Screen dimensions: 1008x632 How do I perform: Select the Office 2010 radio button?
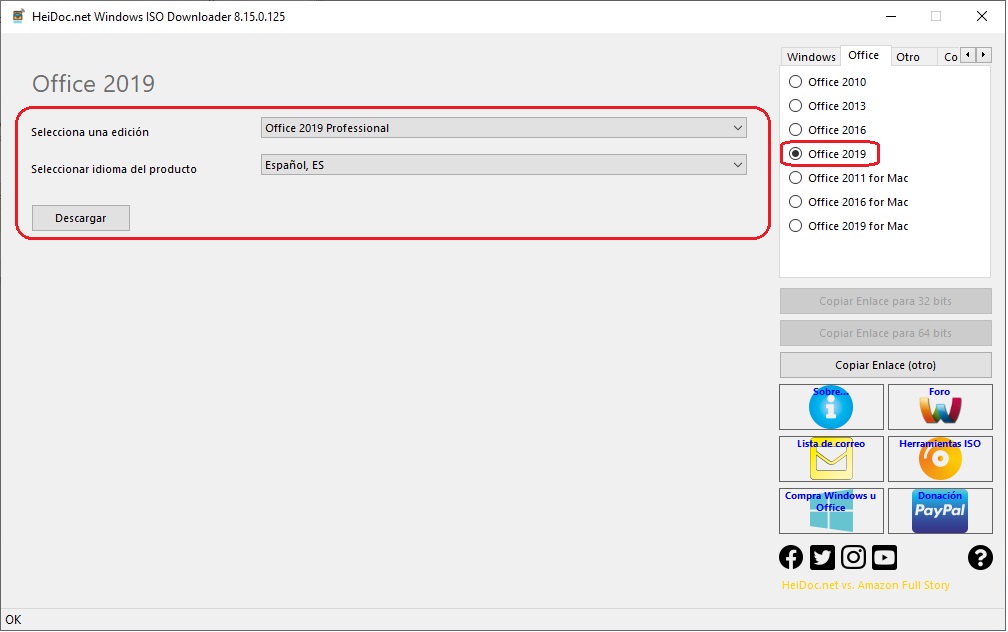click(x=796, y=82)
